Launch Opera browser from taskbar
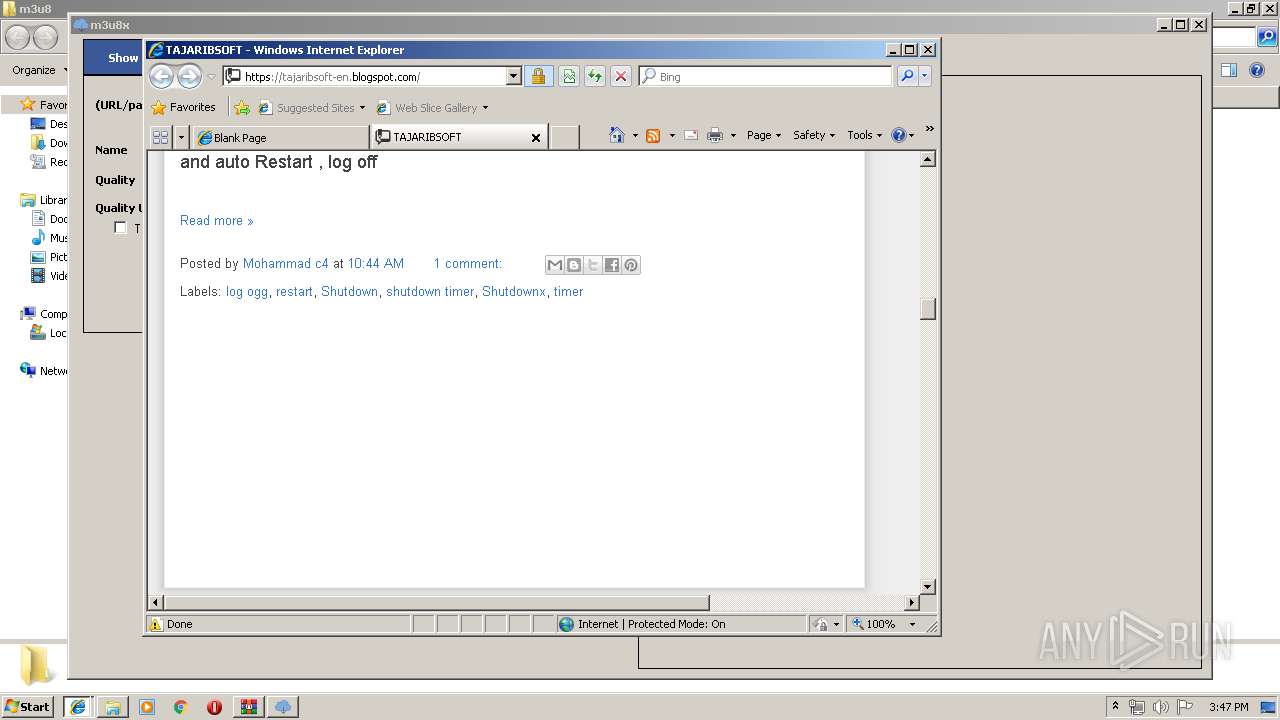 click(214, 707)
